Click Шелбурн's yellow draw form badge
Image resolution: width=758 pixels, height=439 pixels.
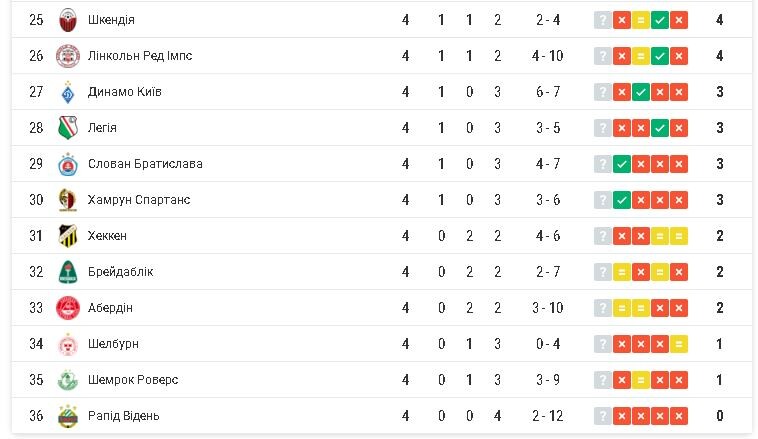(679, 344)
